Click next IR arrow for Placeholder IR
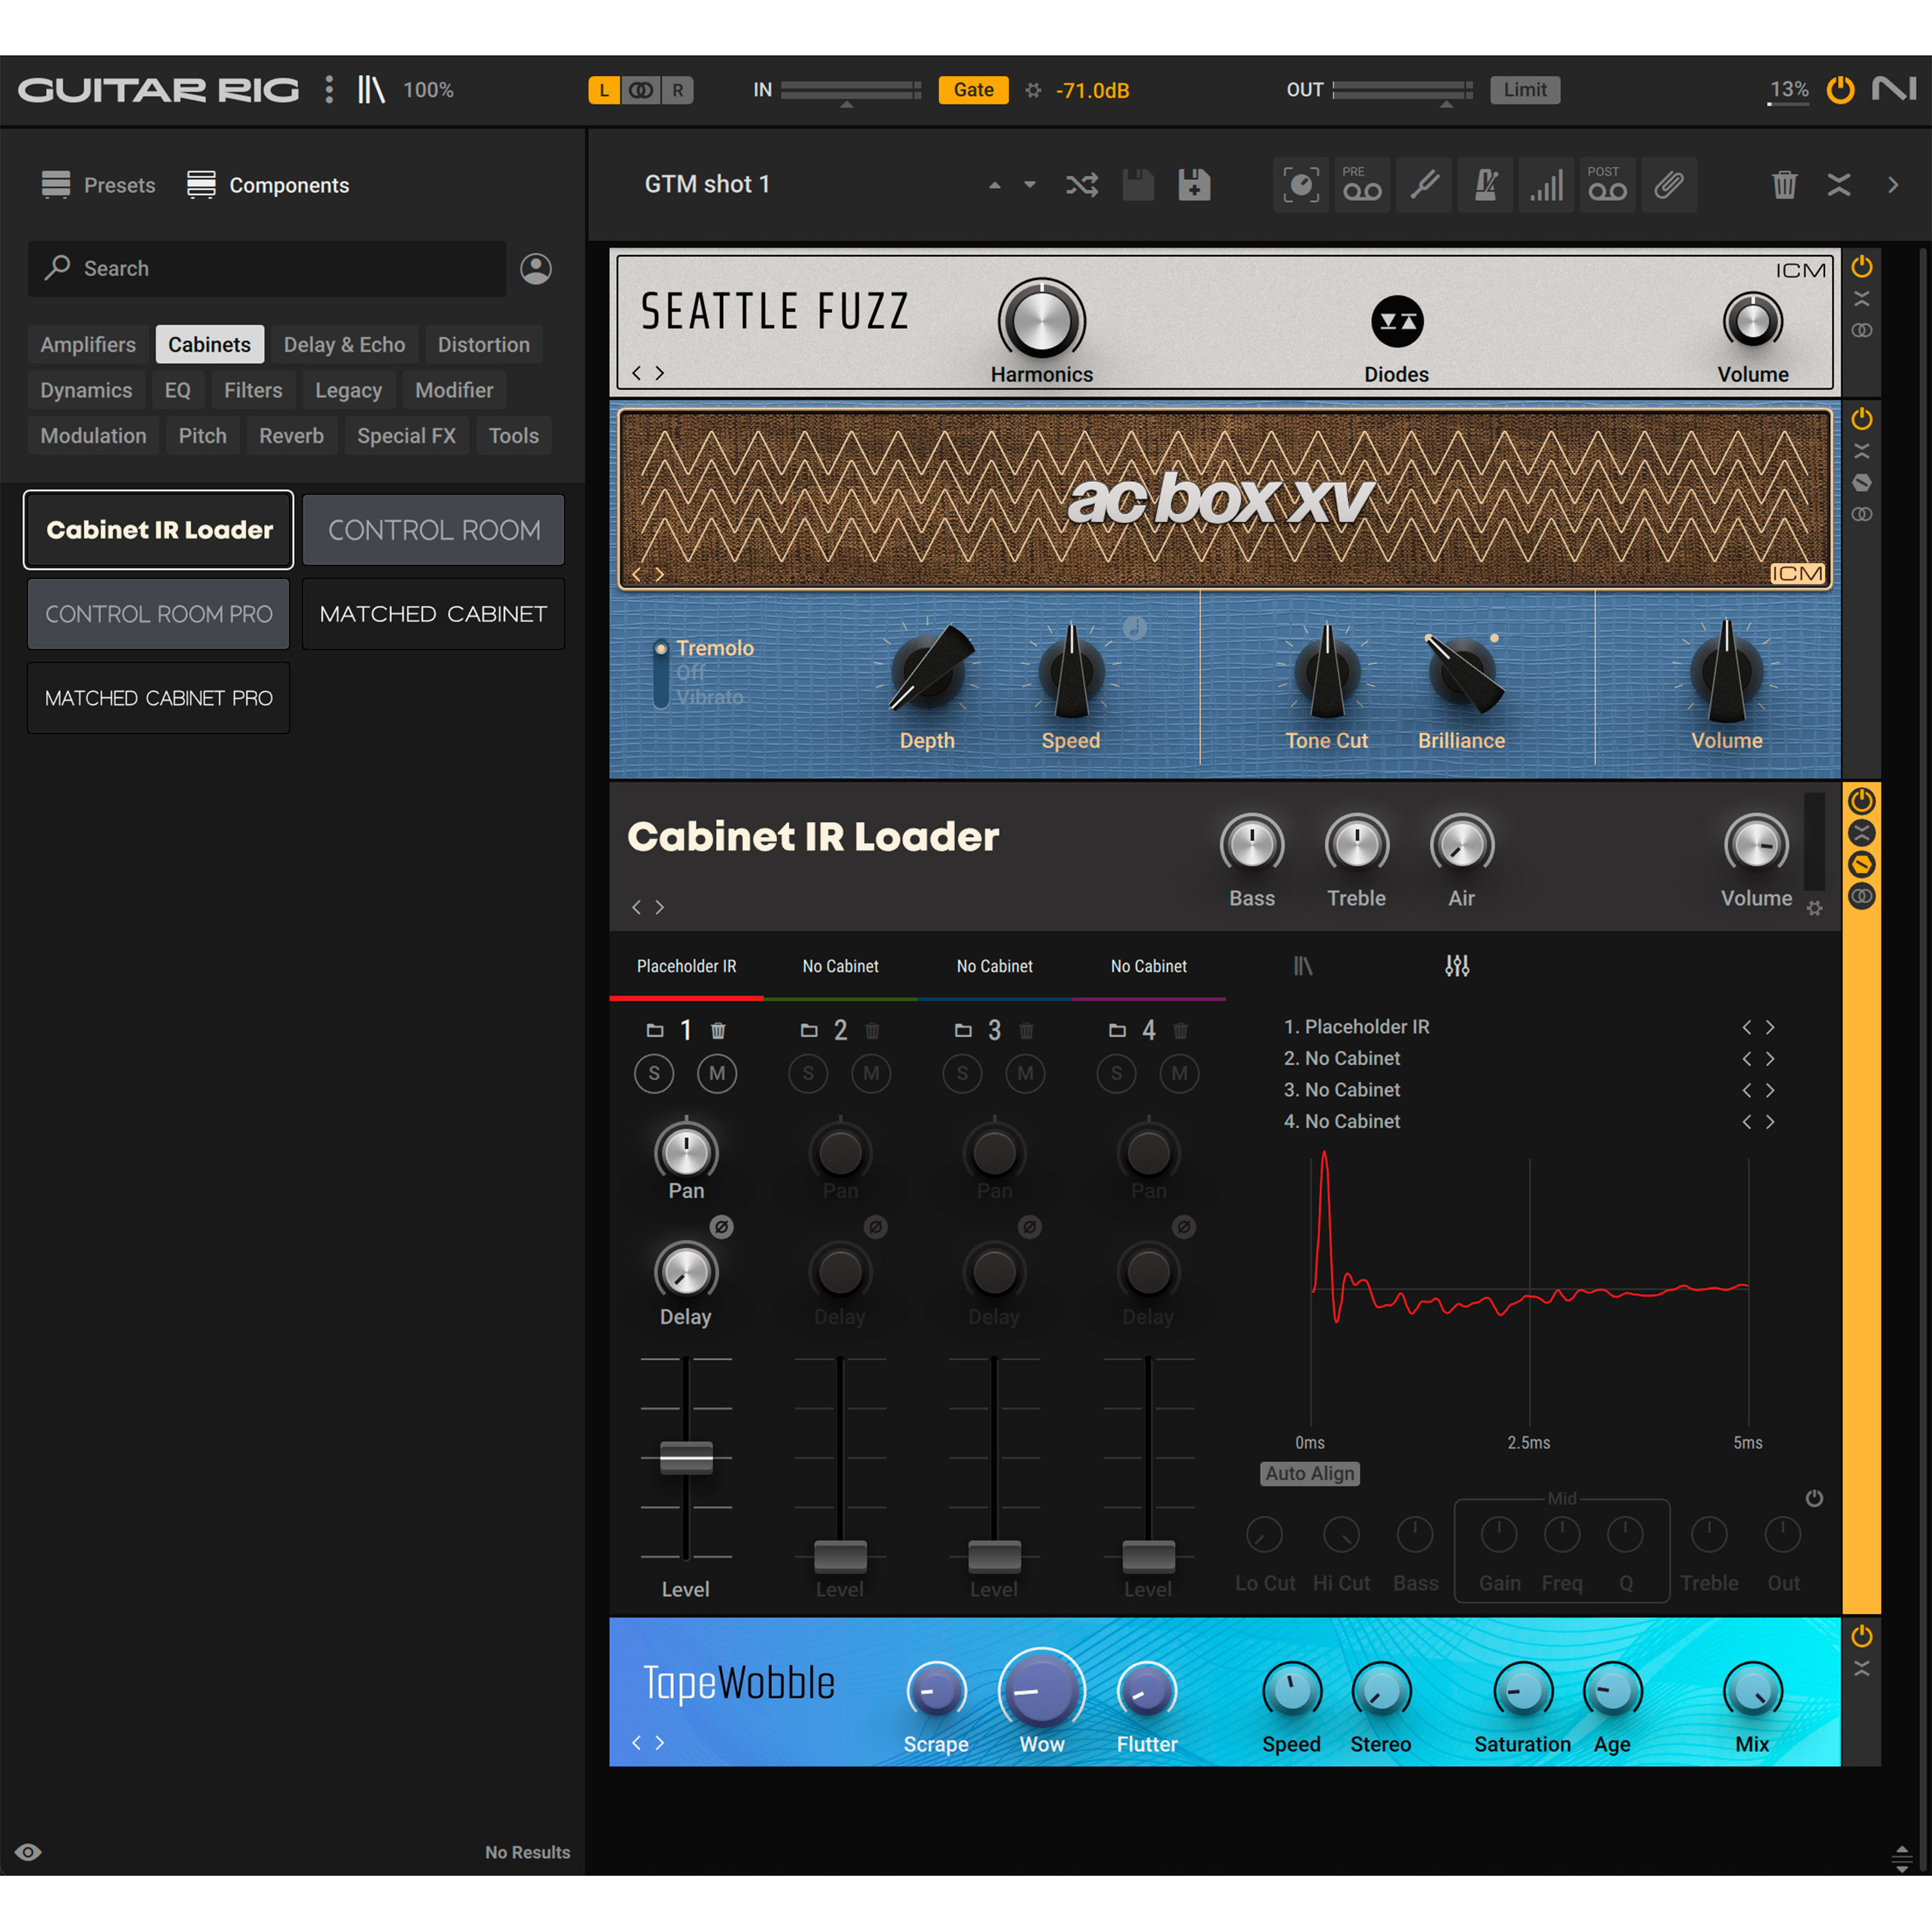Viewport: 1932px width, 1932px height. 1771,1026
